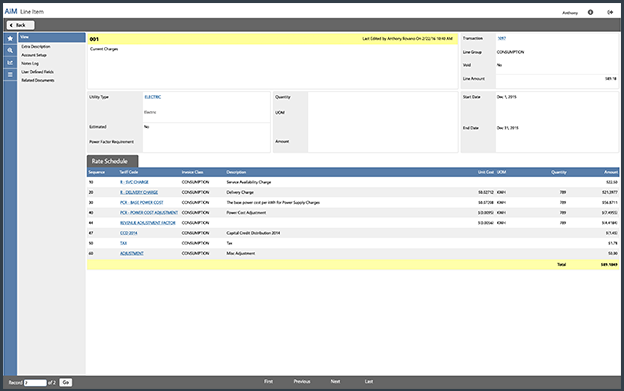Screen dimensions: 624x391
Task: Open the search magnifier icon in sidebar
Action: tap(10, 50)
